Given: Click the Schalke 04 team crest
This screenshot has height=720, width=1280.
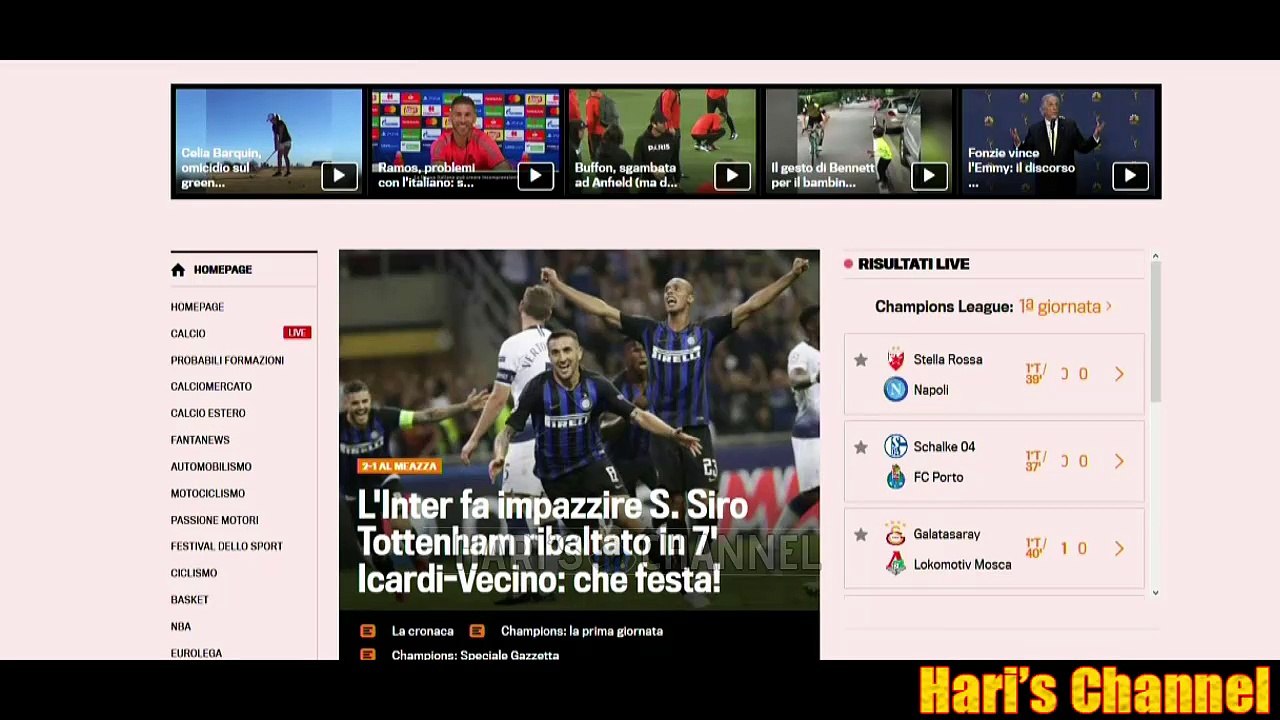Looking at the screenshot, I should [896, 447].
